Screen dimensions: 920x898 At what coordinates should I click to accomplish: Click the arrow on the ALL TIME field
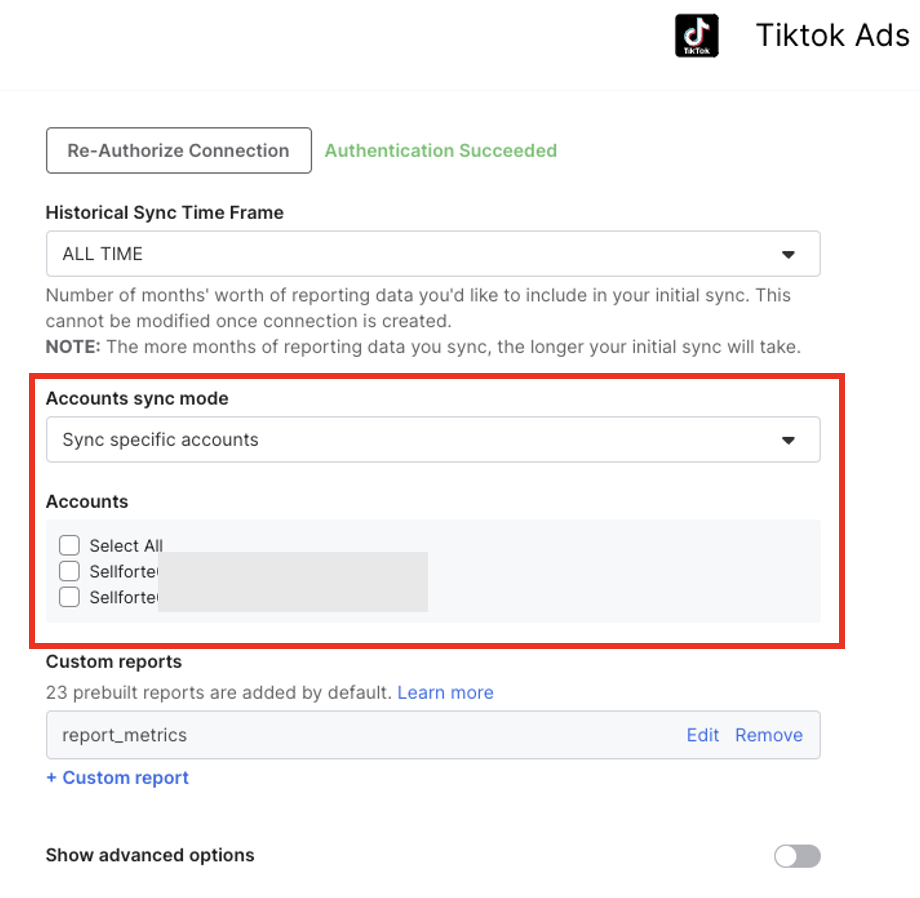[x=788, y=254]
